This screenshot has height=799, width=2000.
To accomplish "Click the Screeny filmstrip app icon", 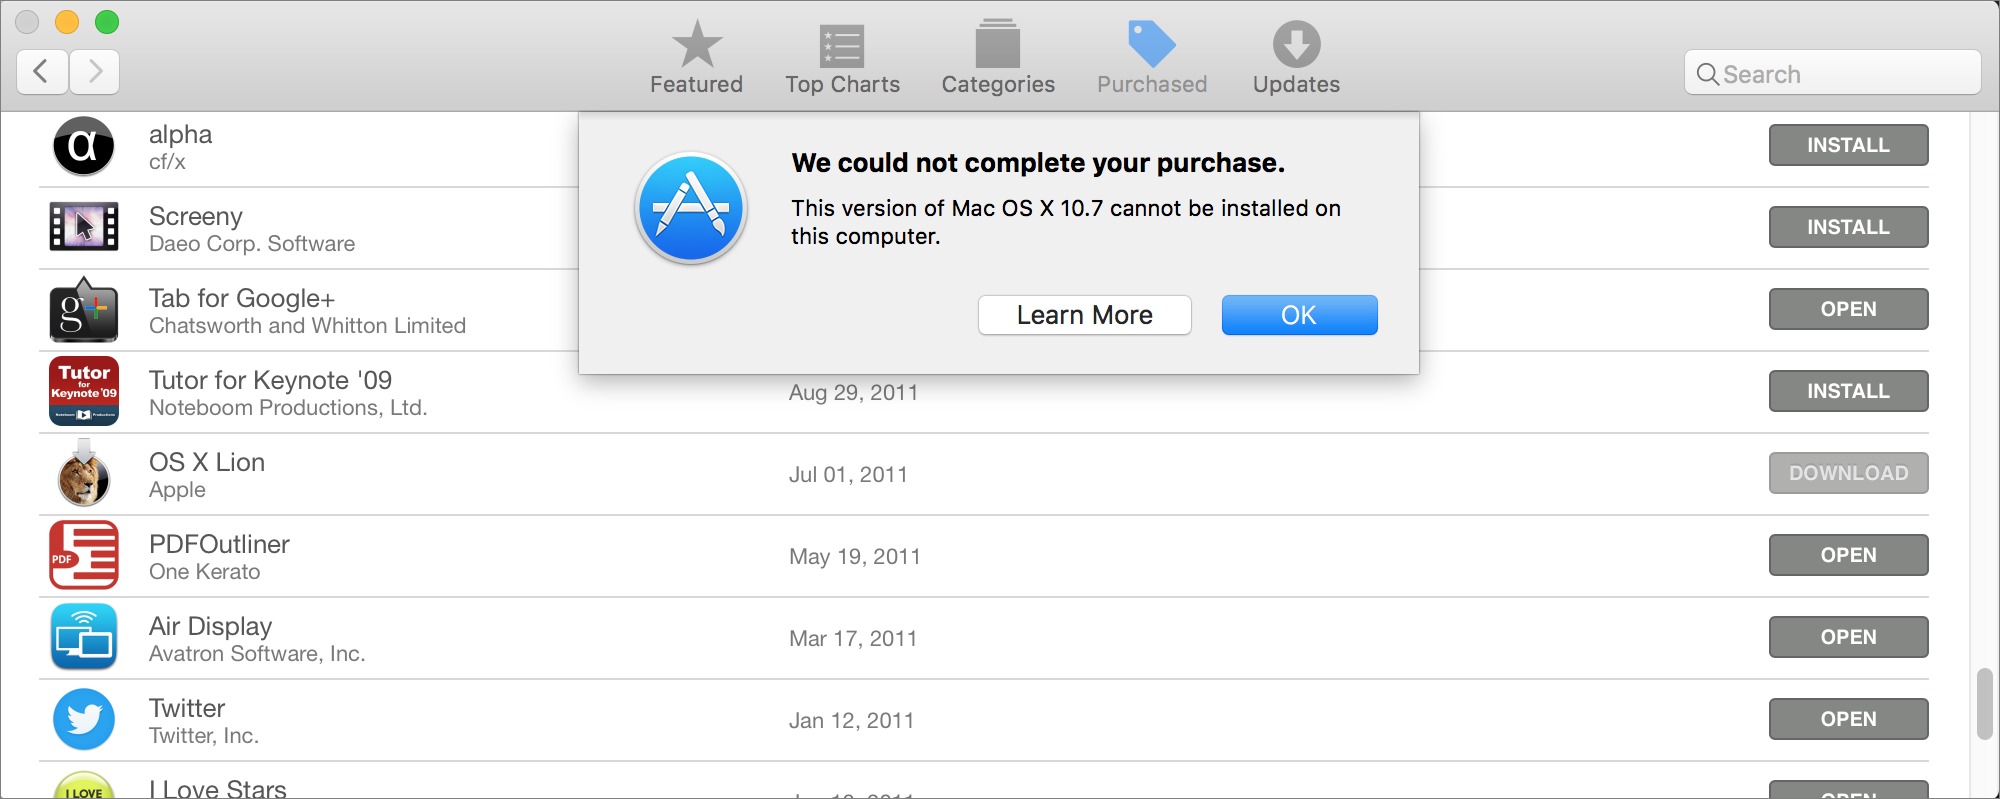I will [x=83, y=227].
